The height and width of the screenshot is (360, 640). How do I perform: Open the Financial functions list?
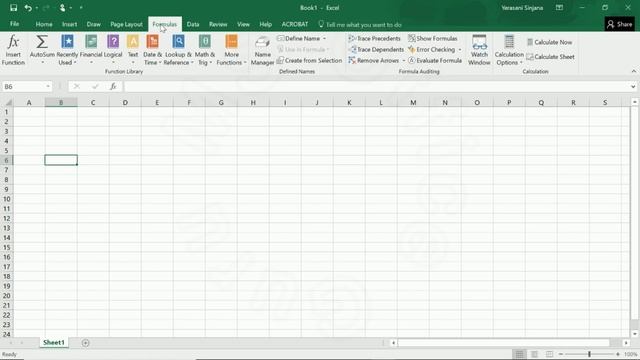tap(91, 50)
